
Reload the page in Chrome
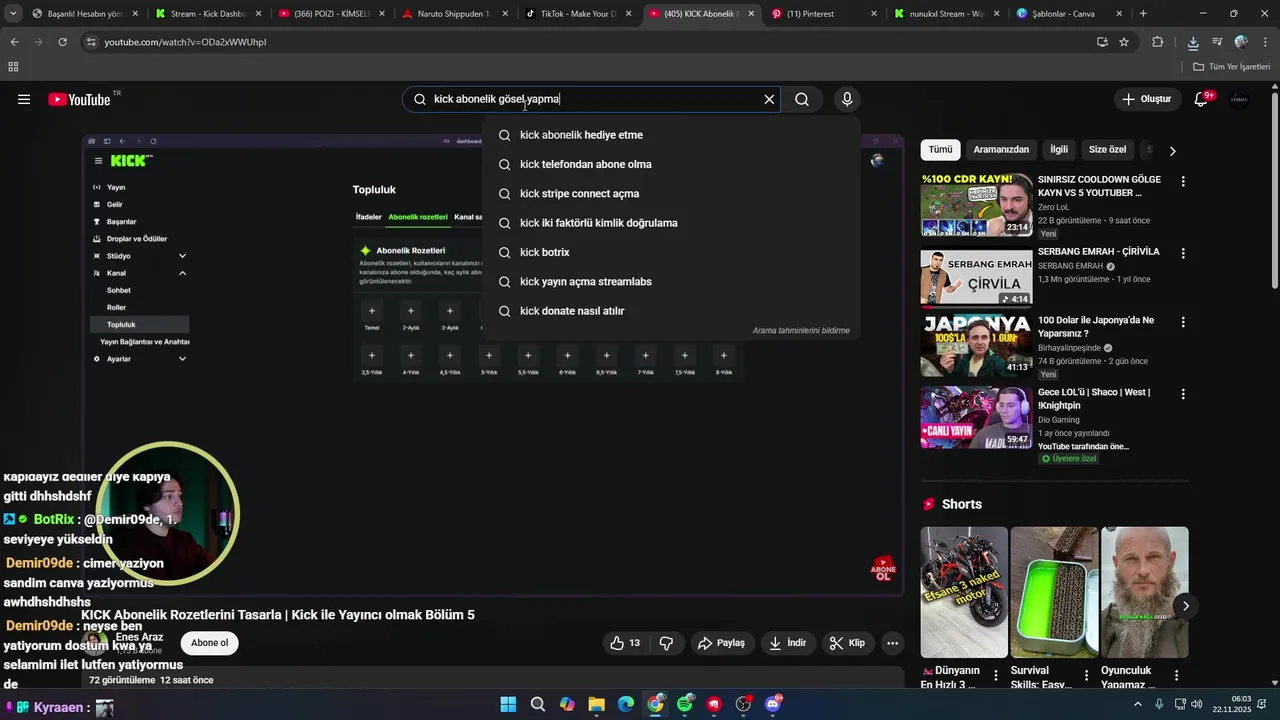point(62,42)
